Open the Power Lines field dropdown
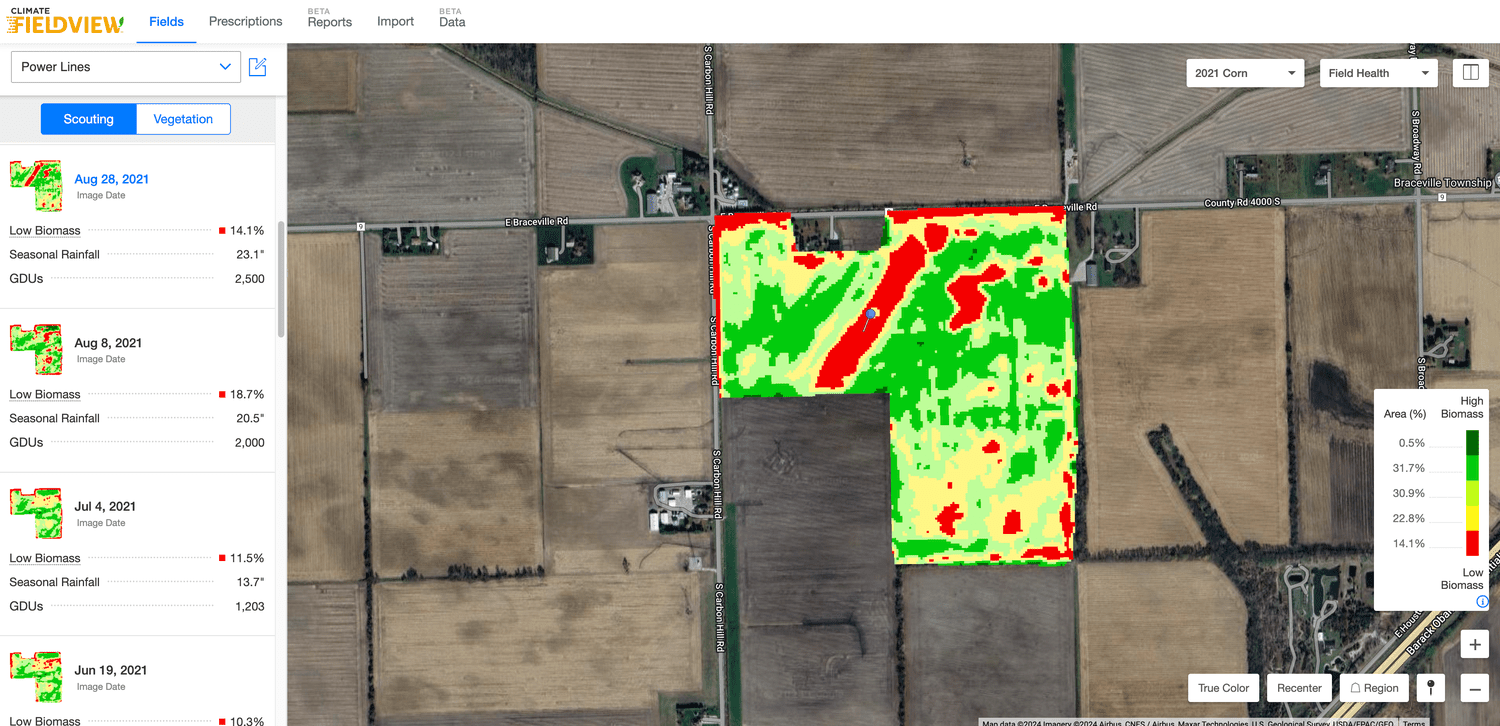This screenshot has height=726, width=1500. (x=126, y=67)
